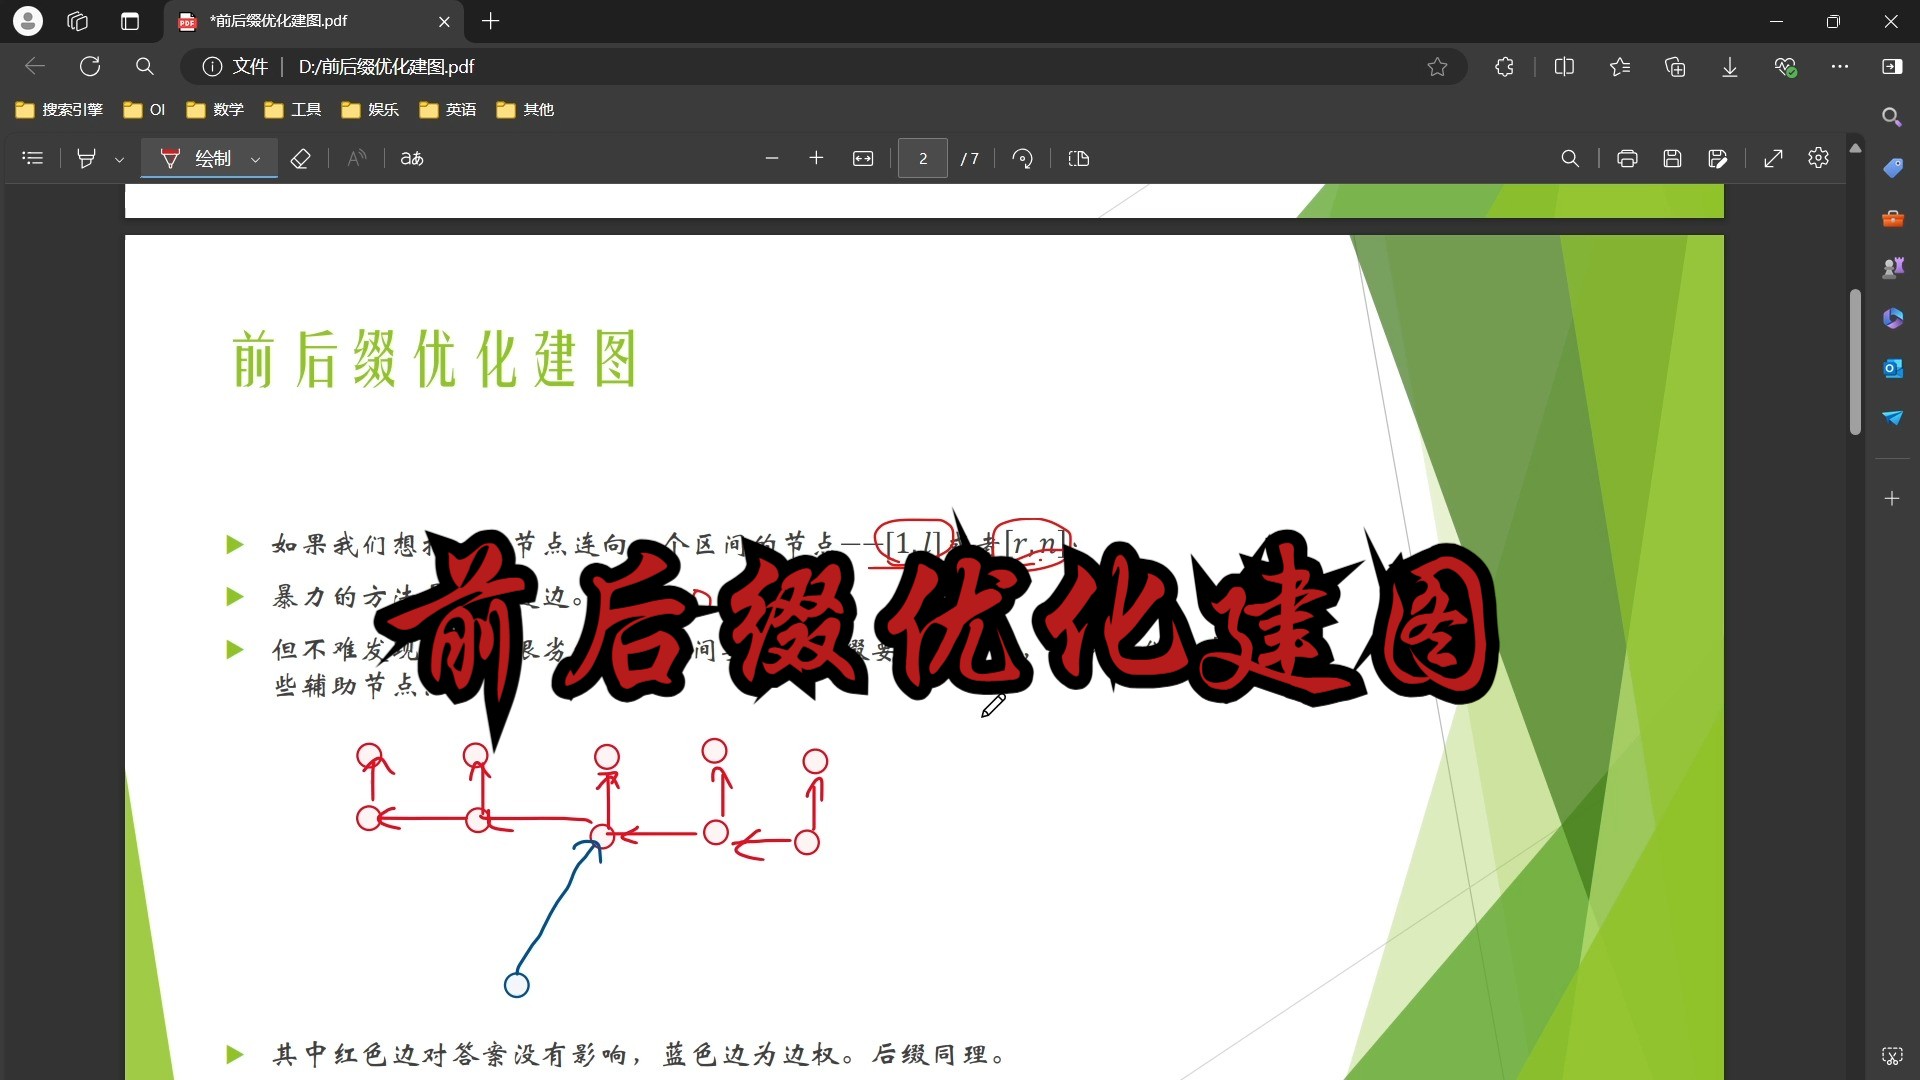Open the 工具 bookmarks folder
Viewport: 1920px width, 1080px height.
293,110
